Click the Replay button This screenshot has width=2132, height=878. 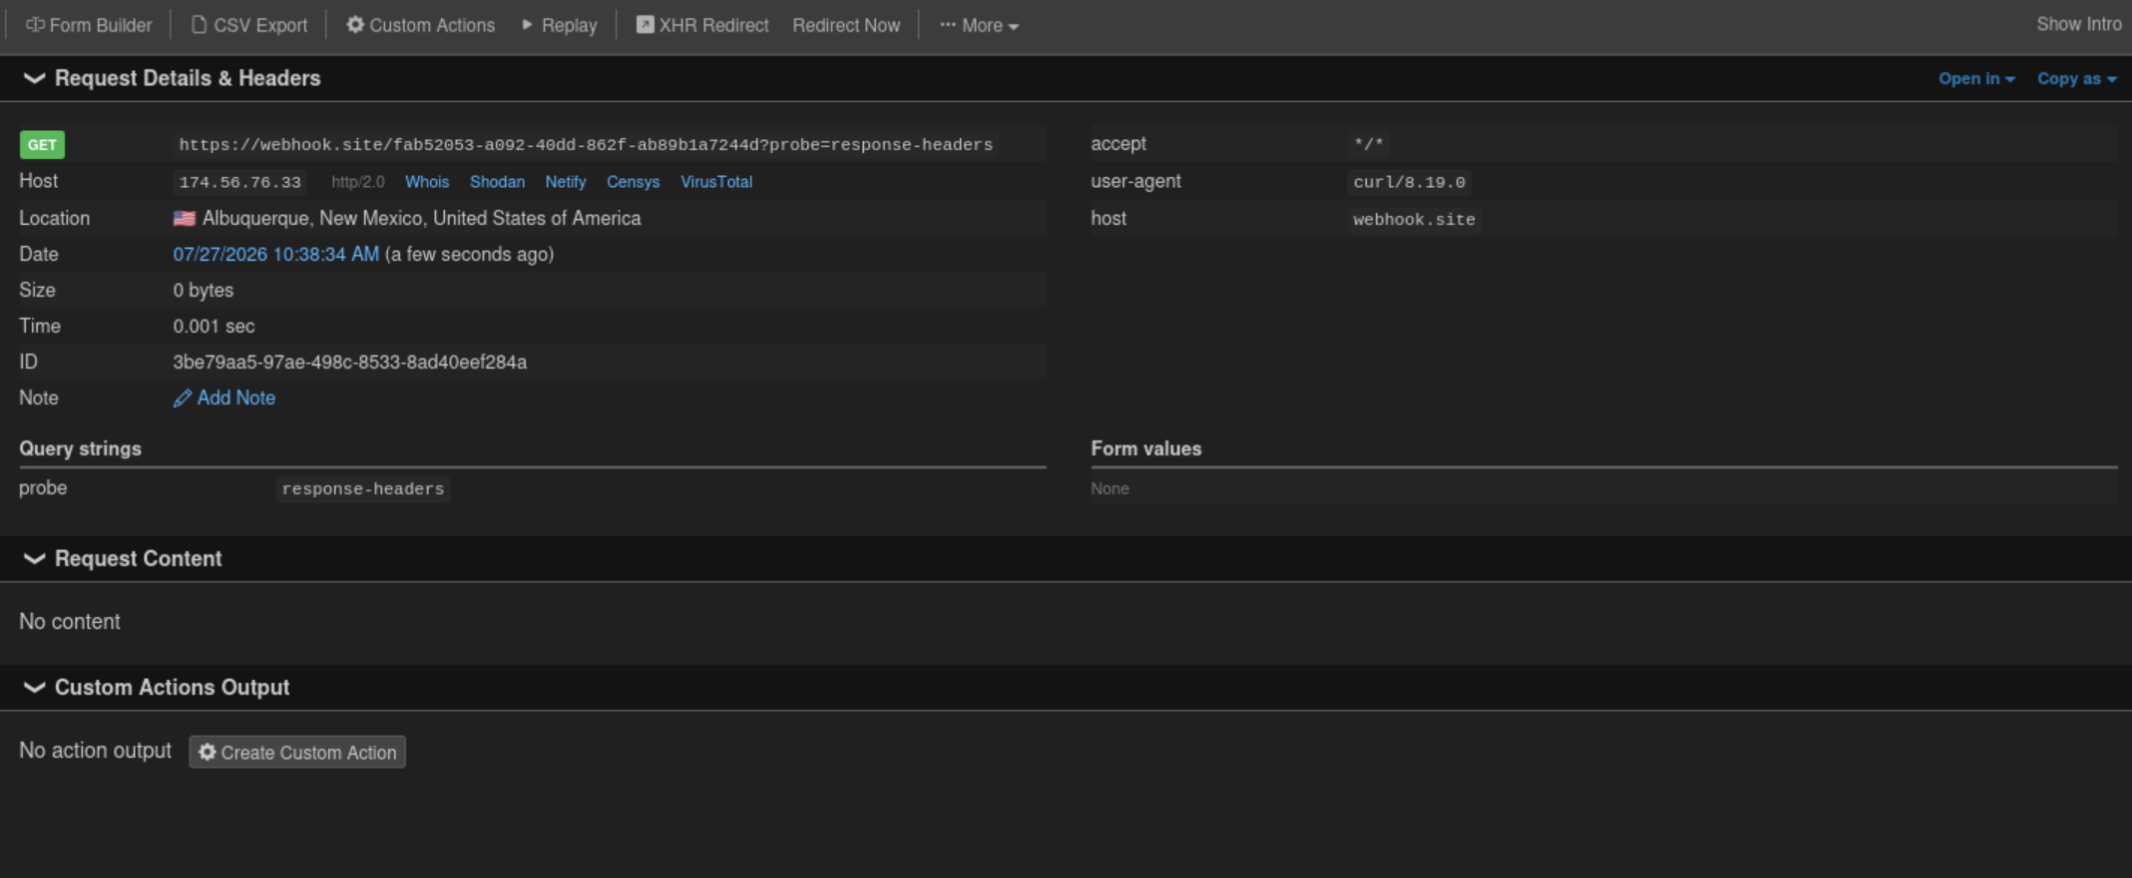[559, 25]
